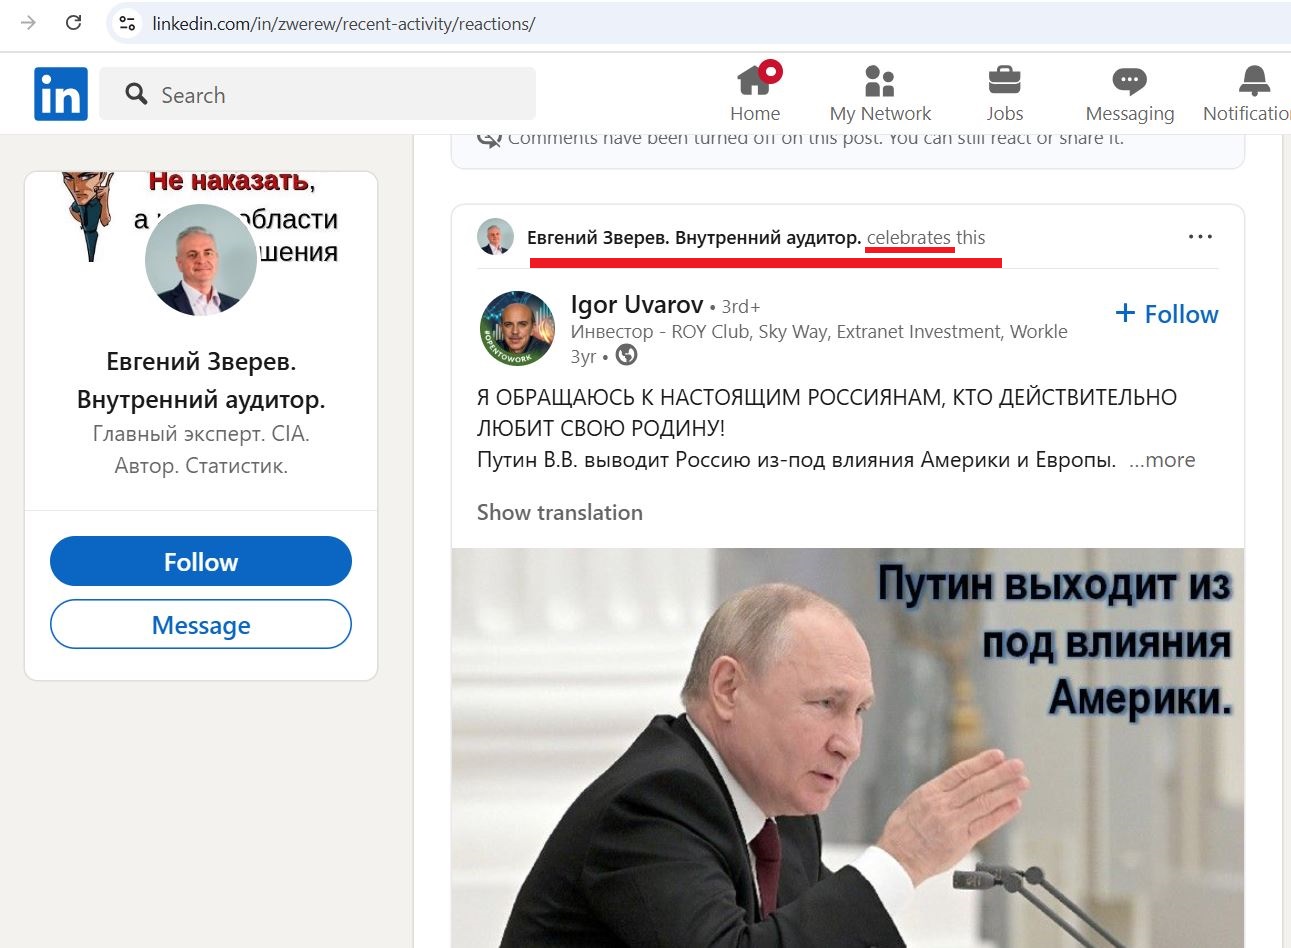Screen dimensions: 1291x948
Task: Open the LinkedIn logo home icon
Action: 61,94
